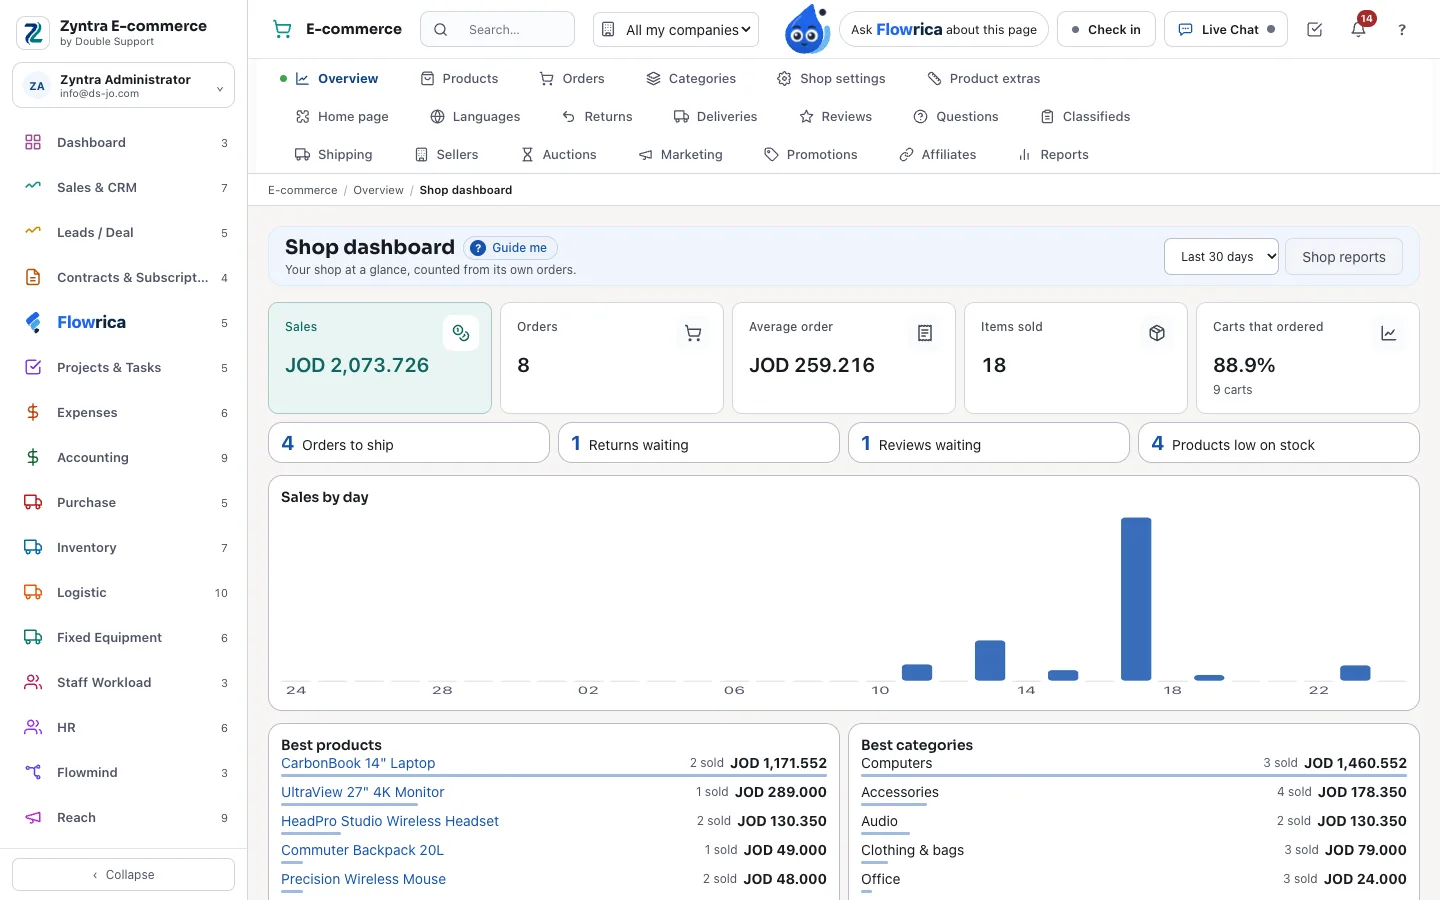Screen dimensions: 1440x900
Task: Click the coins icon in Sales card
Action: tap(461, 333)
